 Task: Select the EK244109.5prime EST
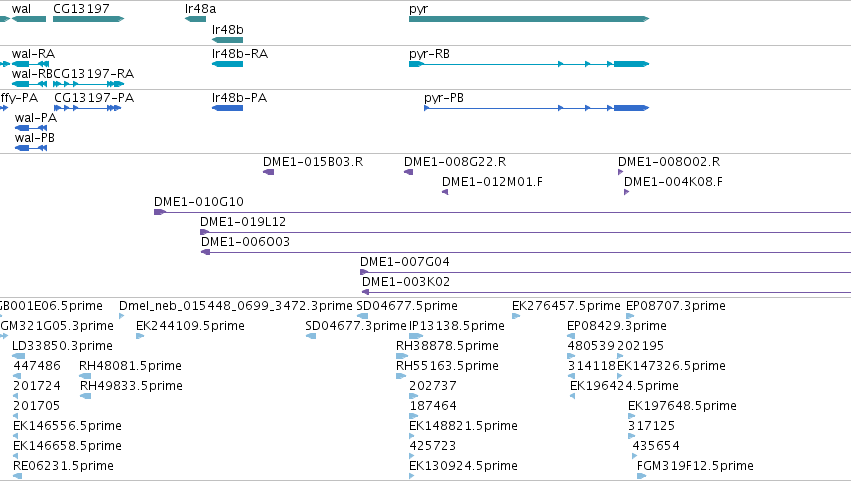[x=140, y=336]
